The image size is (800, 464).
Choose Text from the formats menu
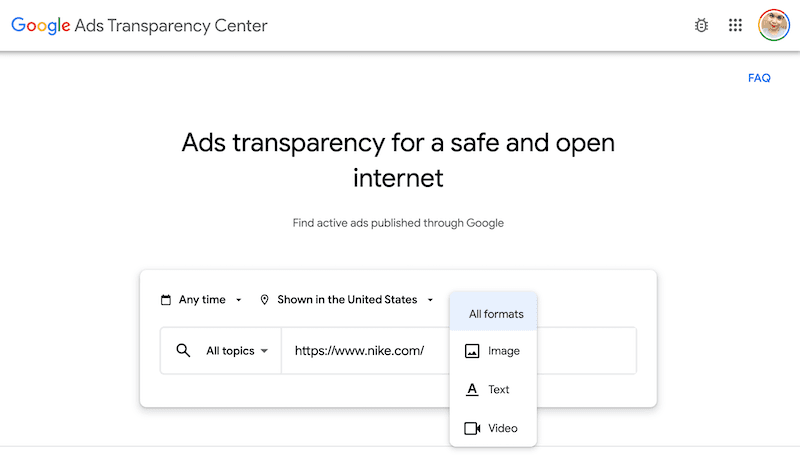tap(498, 389)
